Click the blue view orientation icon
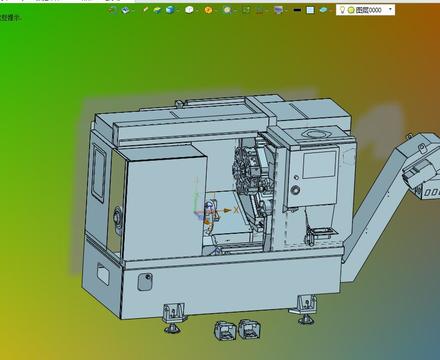 pos(125,10)
